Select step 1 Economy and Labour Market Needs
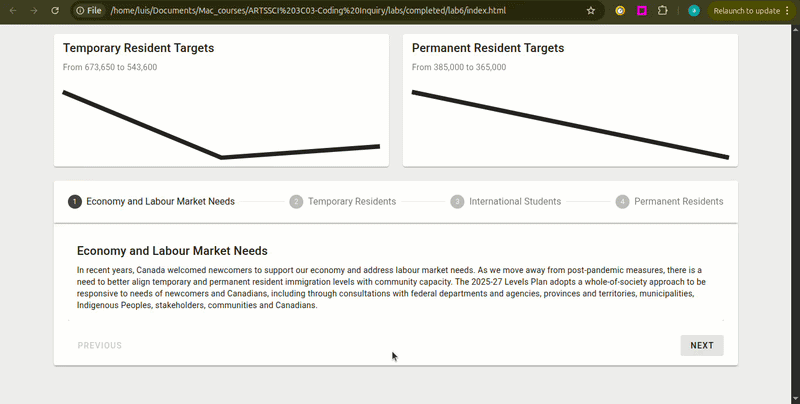Viewport: 800px width, 404px height. pyautogui.click(x=152, y=202)
